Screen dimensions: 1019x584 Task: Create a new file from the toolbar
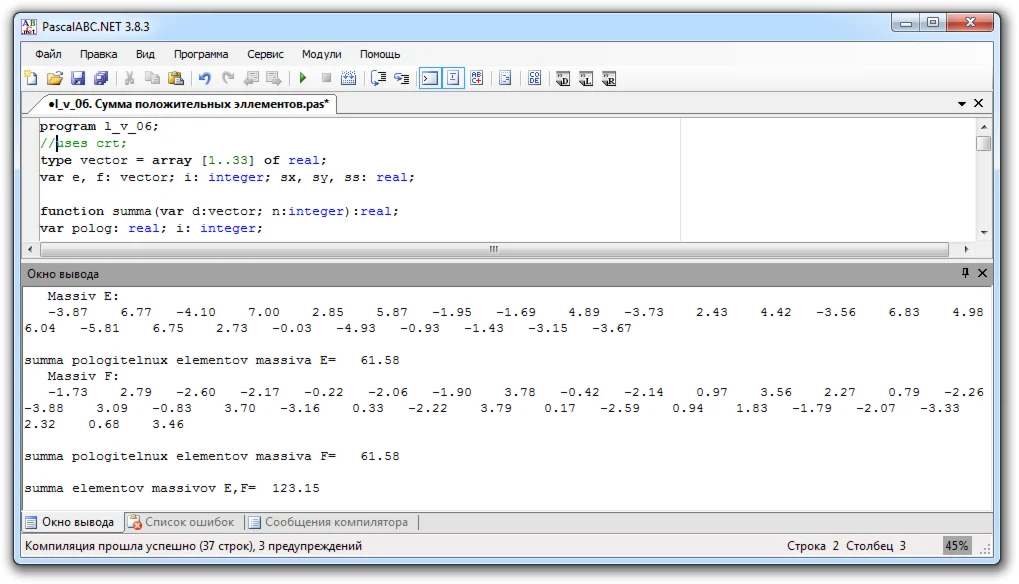(x=31, y=78)
